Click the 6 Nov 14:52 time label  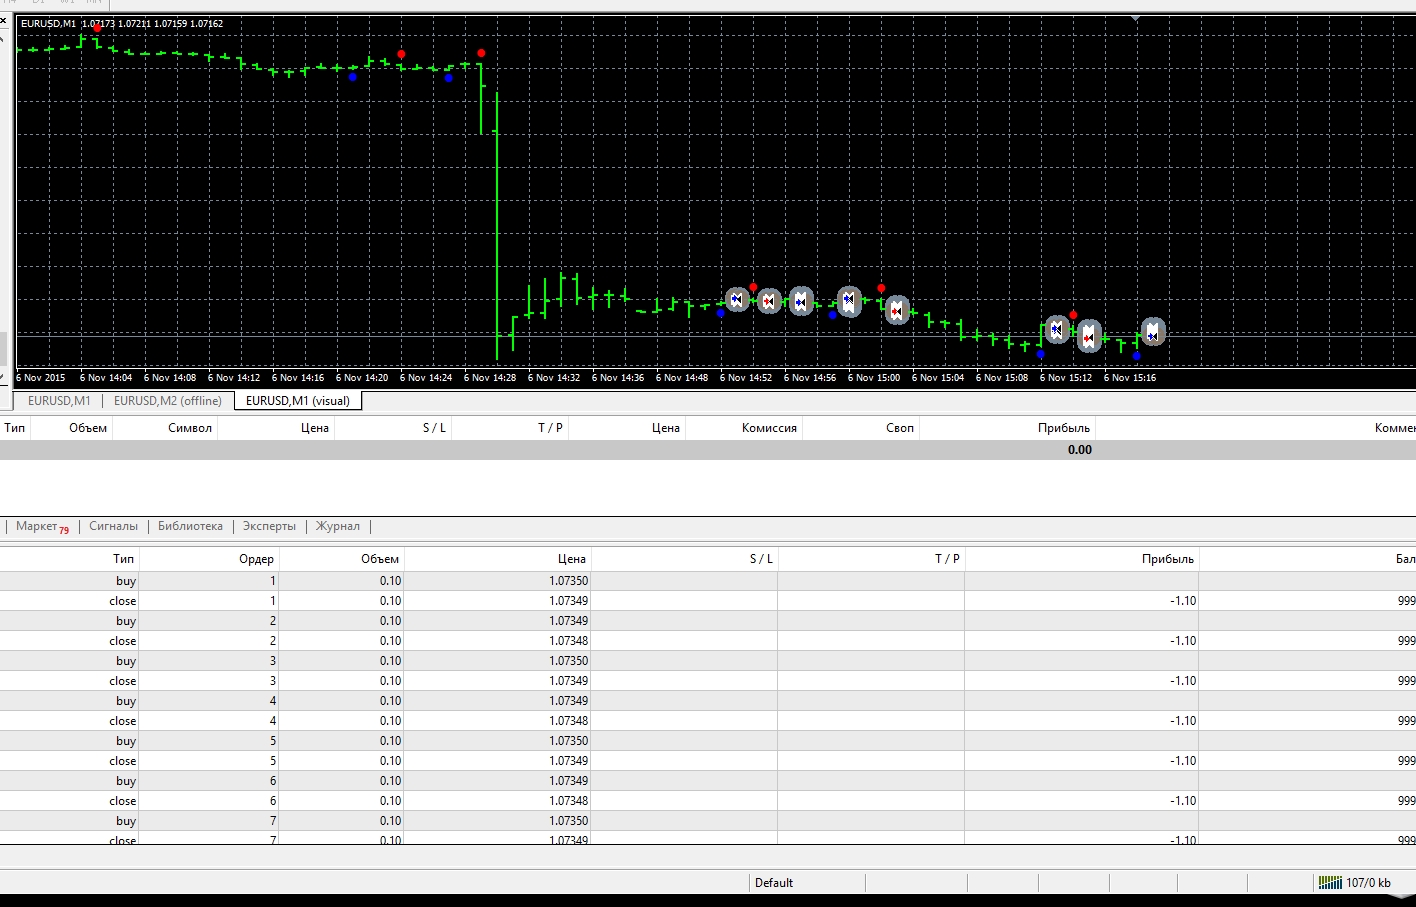click(x=746, y=378)
